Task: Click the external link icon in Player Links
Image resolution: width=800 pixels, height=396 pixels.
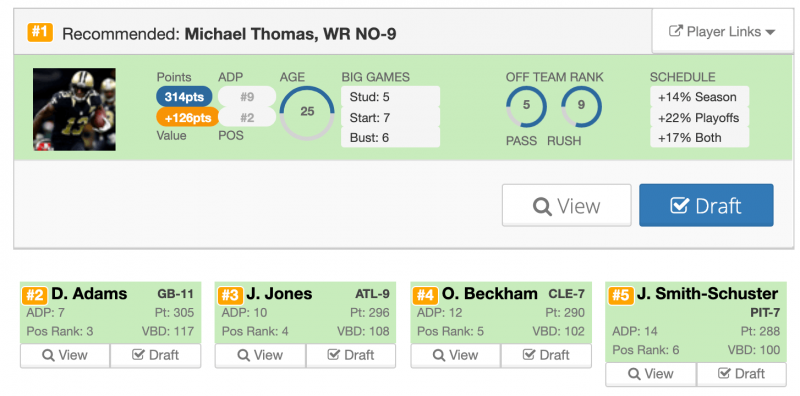Action: click(676, 32)
